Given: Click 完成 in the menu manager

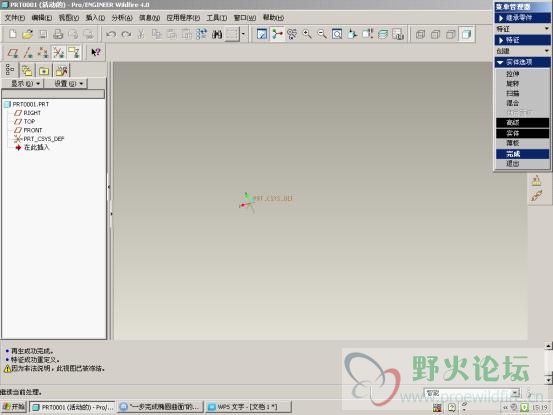Looking at the screenshot, I should (x=522, y=154).
